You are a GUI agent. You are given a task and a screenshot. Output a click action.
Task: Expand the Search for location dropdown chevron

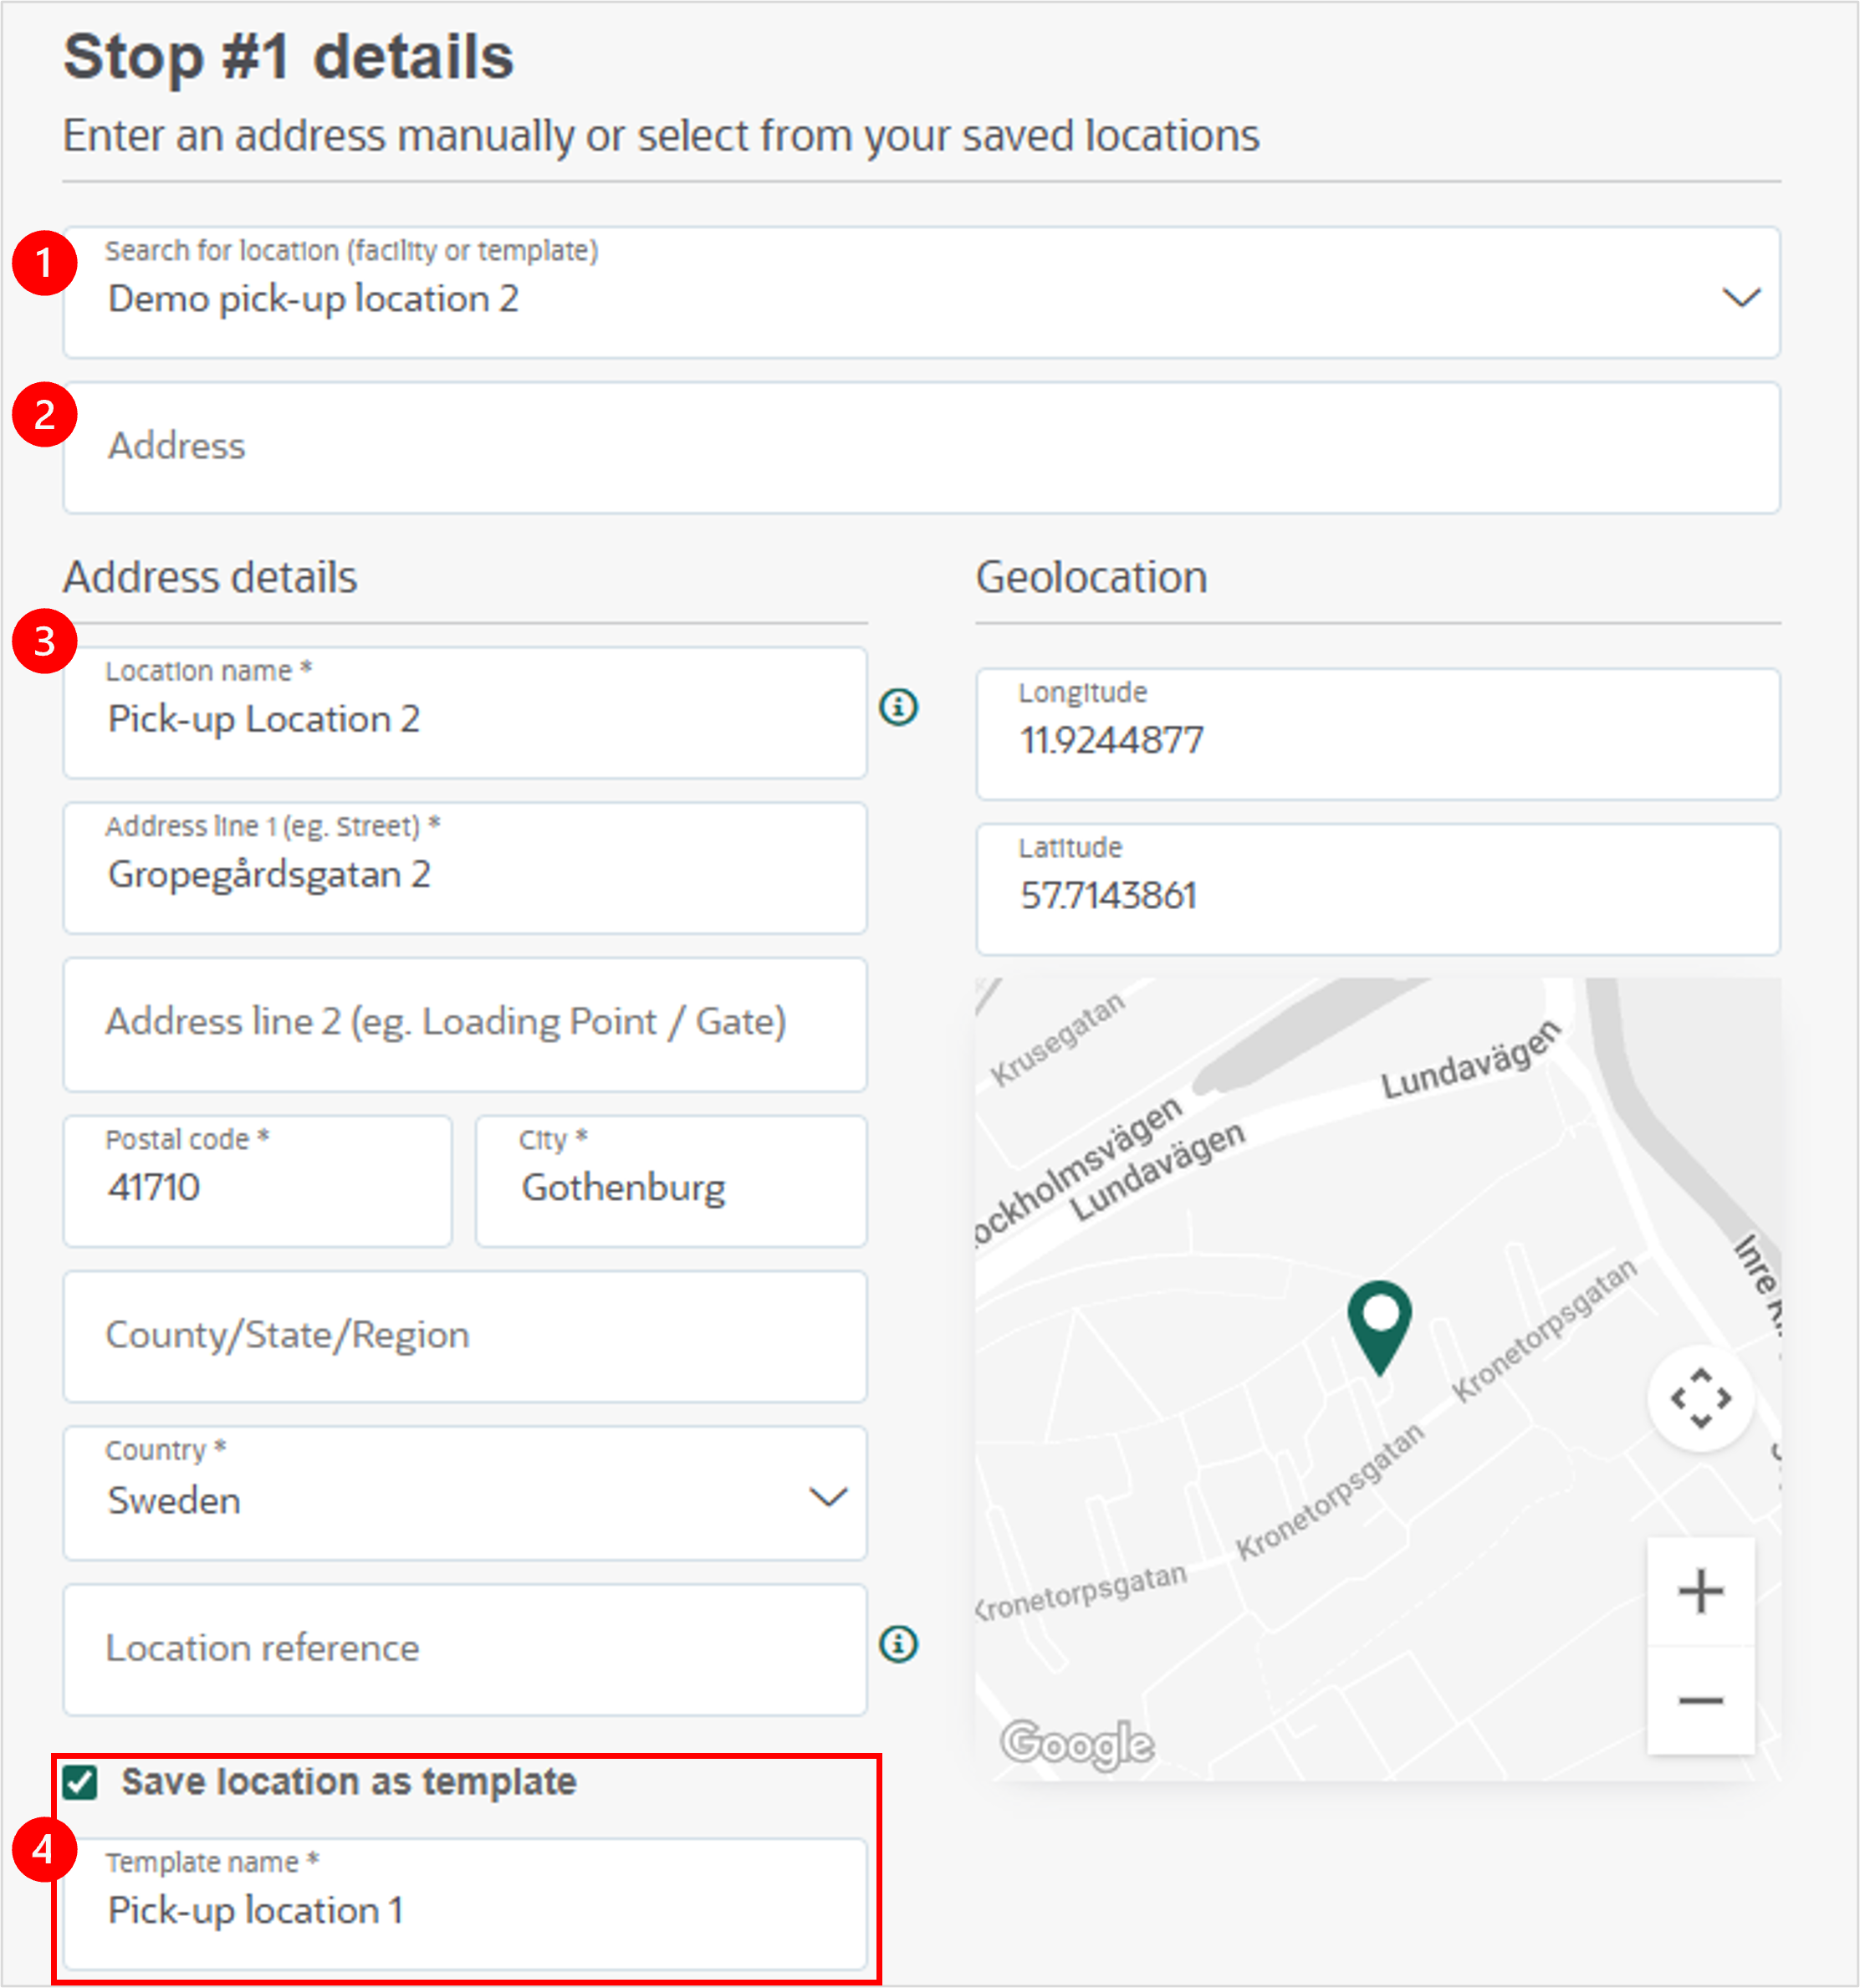[x=1741, y=297]
